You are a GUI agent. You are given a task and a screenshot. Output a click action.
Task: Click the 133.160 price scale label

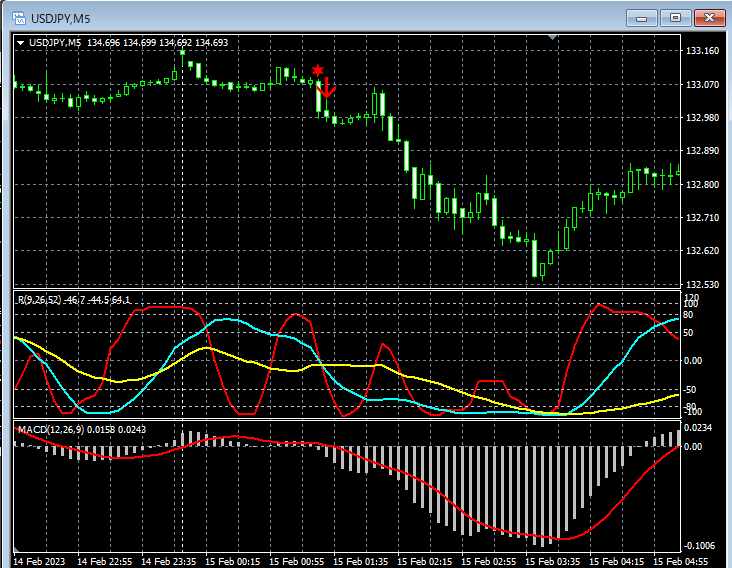tap(703, 51)
